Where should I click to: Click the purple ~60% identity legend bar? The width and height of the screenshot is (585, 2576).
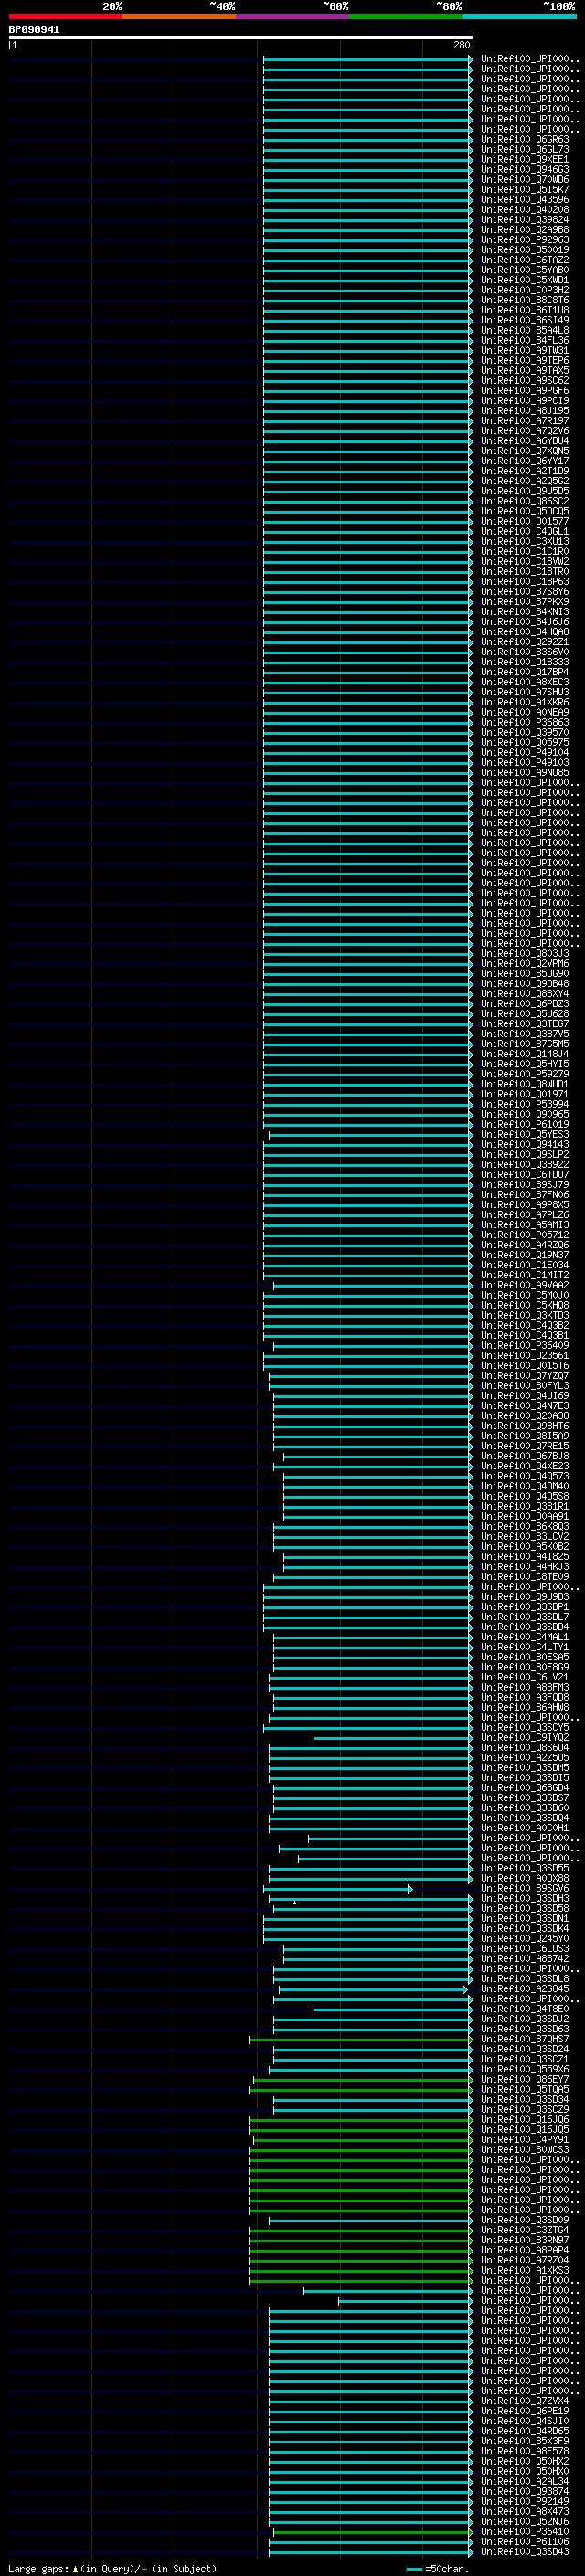tap(293, 16)
